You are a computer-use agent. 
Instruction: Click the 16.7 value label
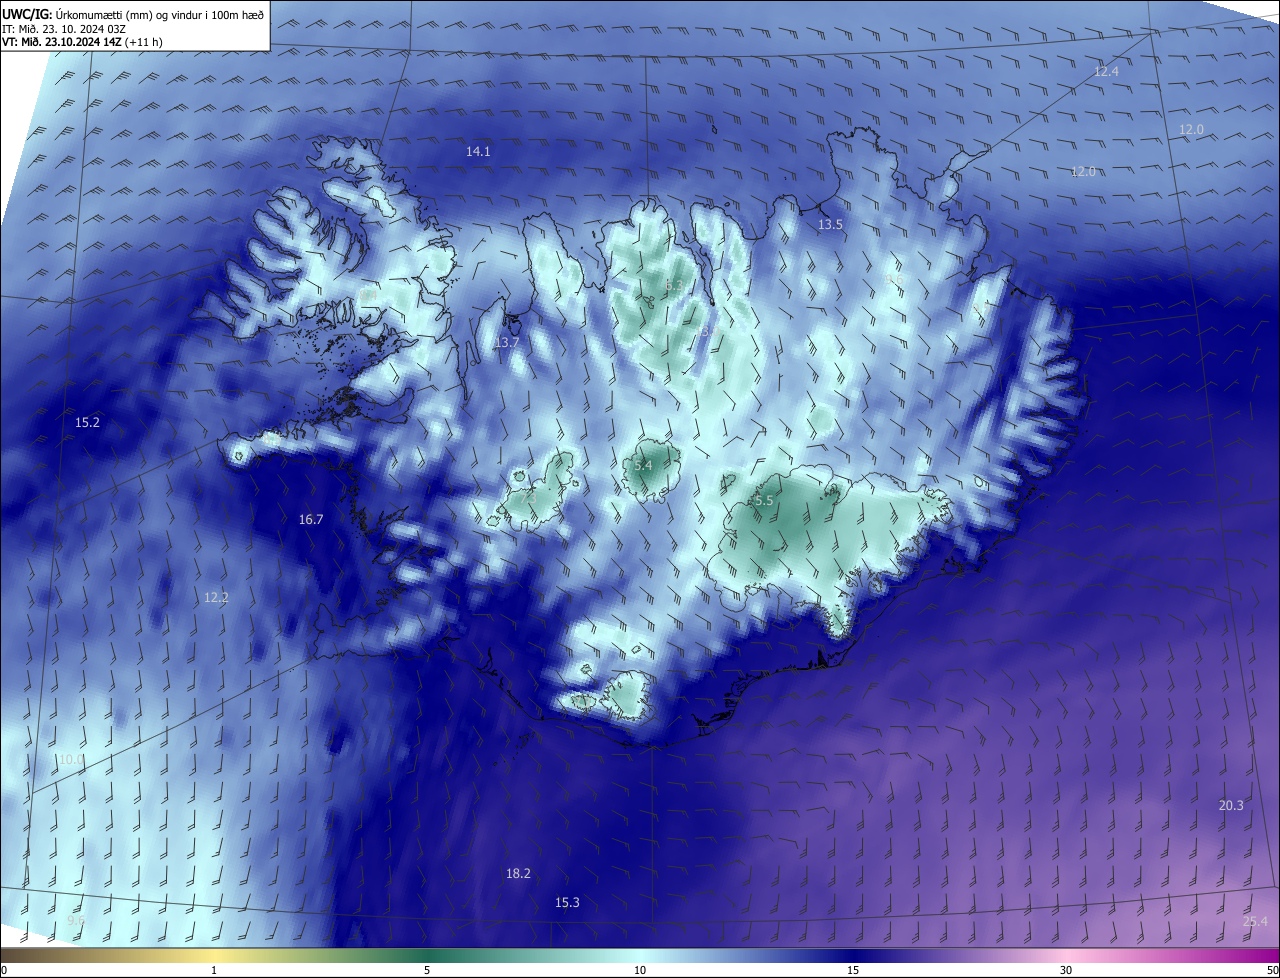pyautogui.click(x=311, y=520)
